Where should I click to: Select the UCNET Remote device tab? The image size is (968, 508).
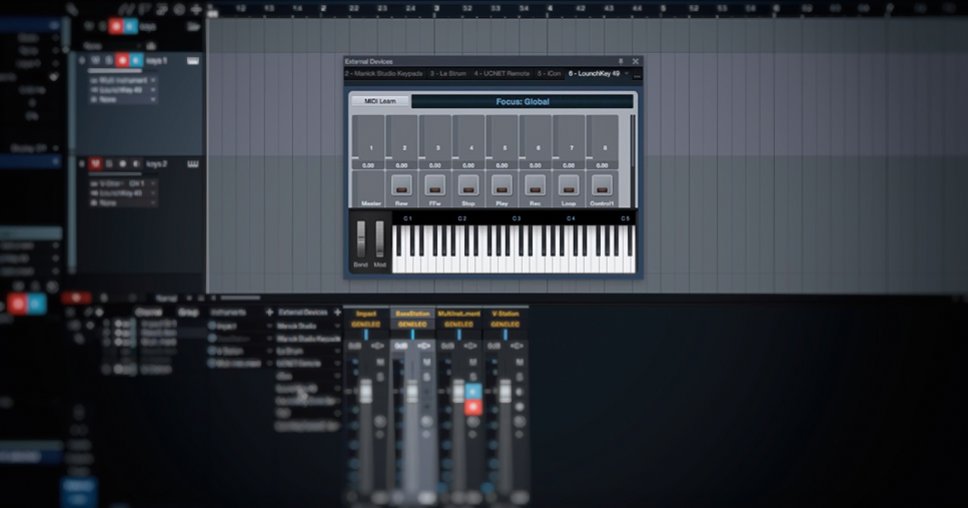pyautogui.click(x=503, y=74)
